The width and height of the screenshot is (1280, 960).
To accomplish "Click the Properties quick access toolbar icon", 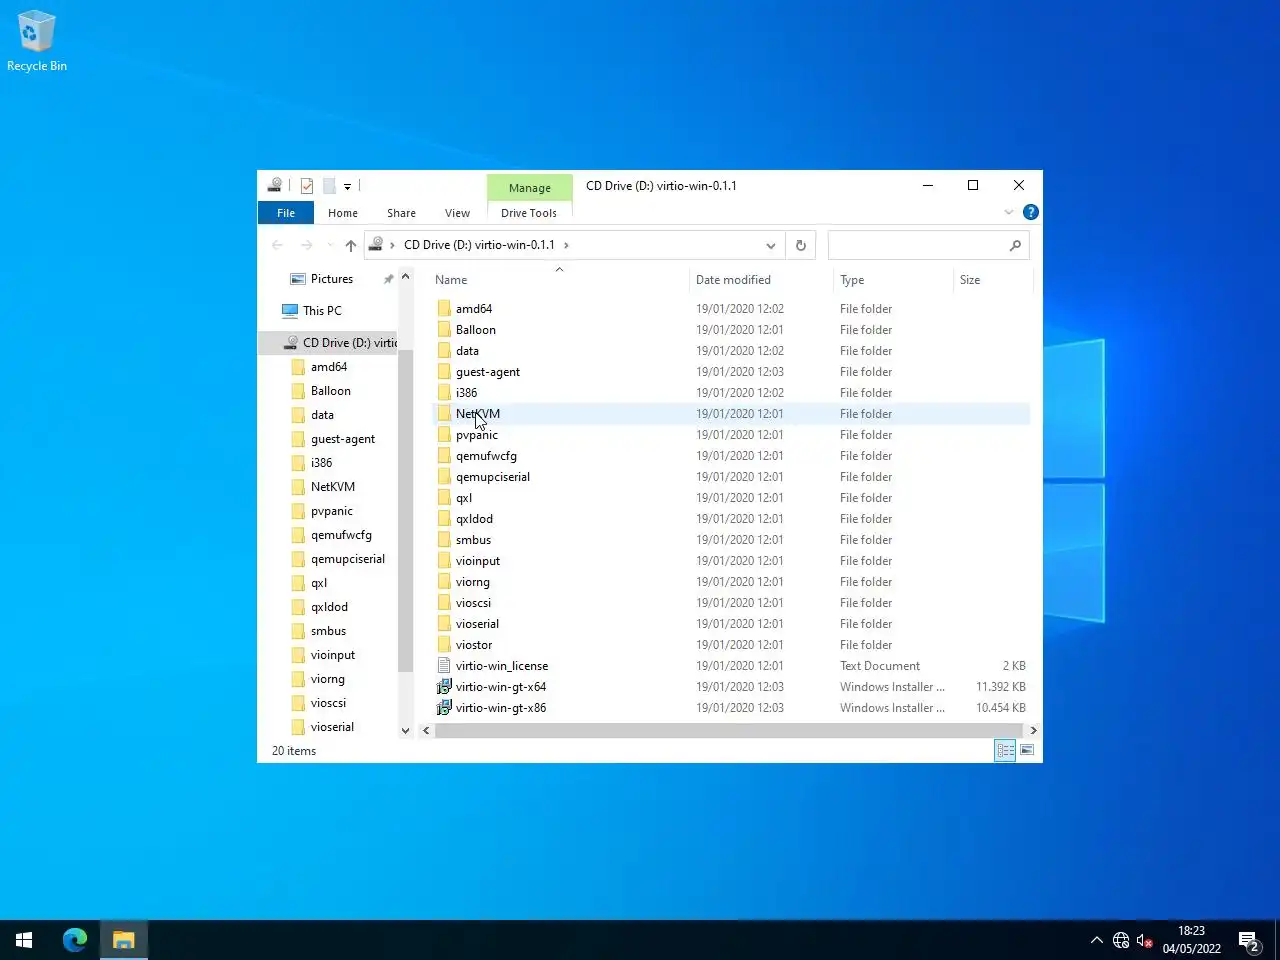I will pyautogui.click(x=307, y=186).
